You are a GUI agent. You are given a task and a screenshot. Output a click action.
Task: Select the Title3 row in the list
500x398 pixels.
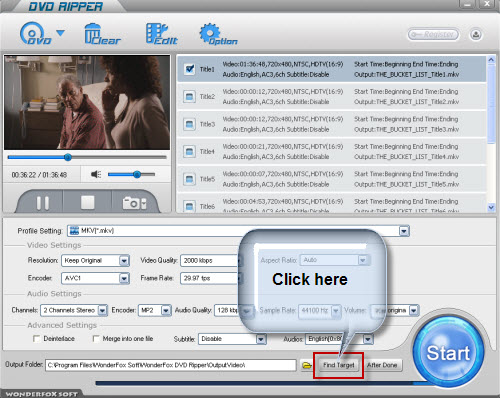pyautogui.click(x=331, y=124)
